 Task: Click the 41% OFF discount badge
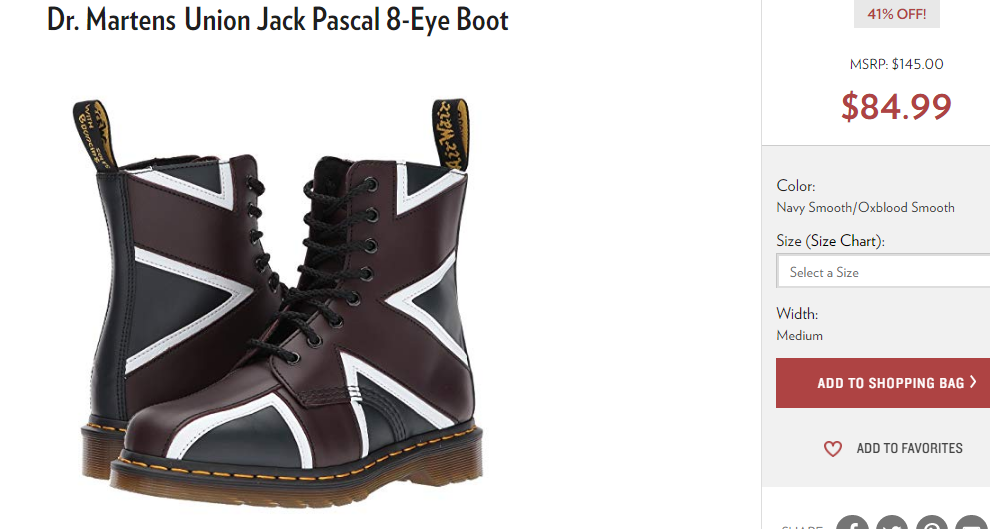pos(897,14)
